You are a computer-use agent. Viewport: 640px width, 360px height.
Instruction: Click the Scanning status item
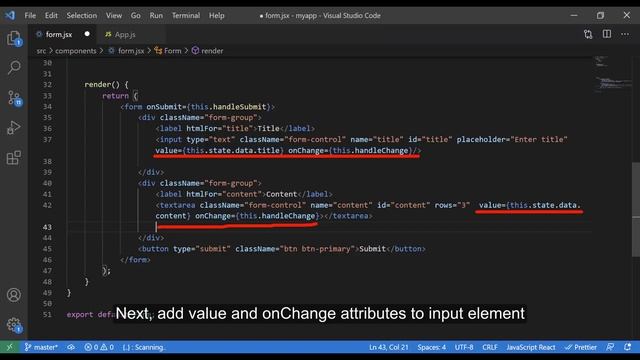point(144,347)
